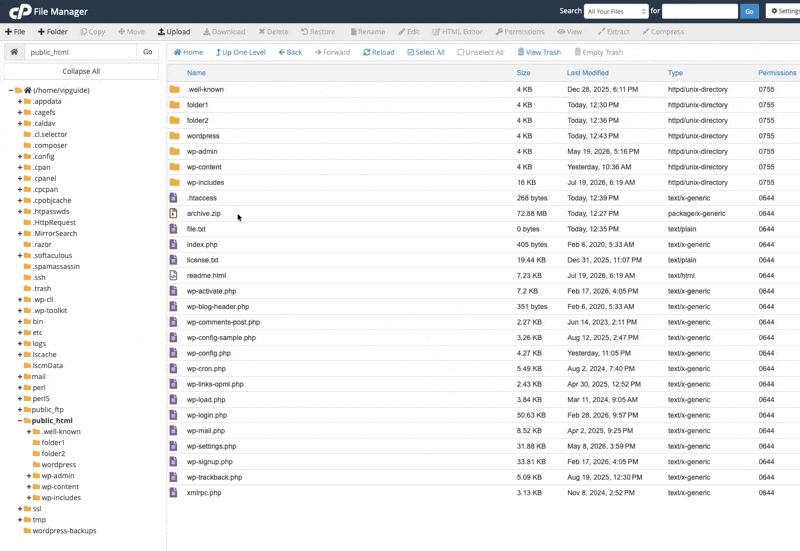Click the file.txt file icon
The width and height of the screenshot is (800, 551).
(173, 229)
